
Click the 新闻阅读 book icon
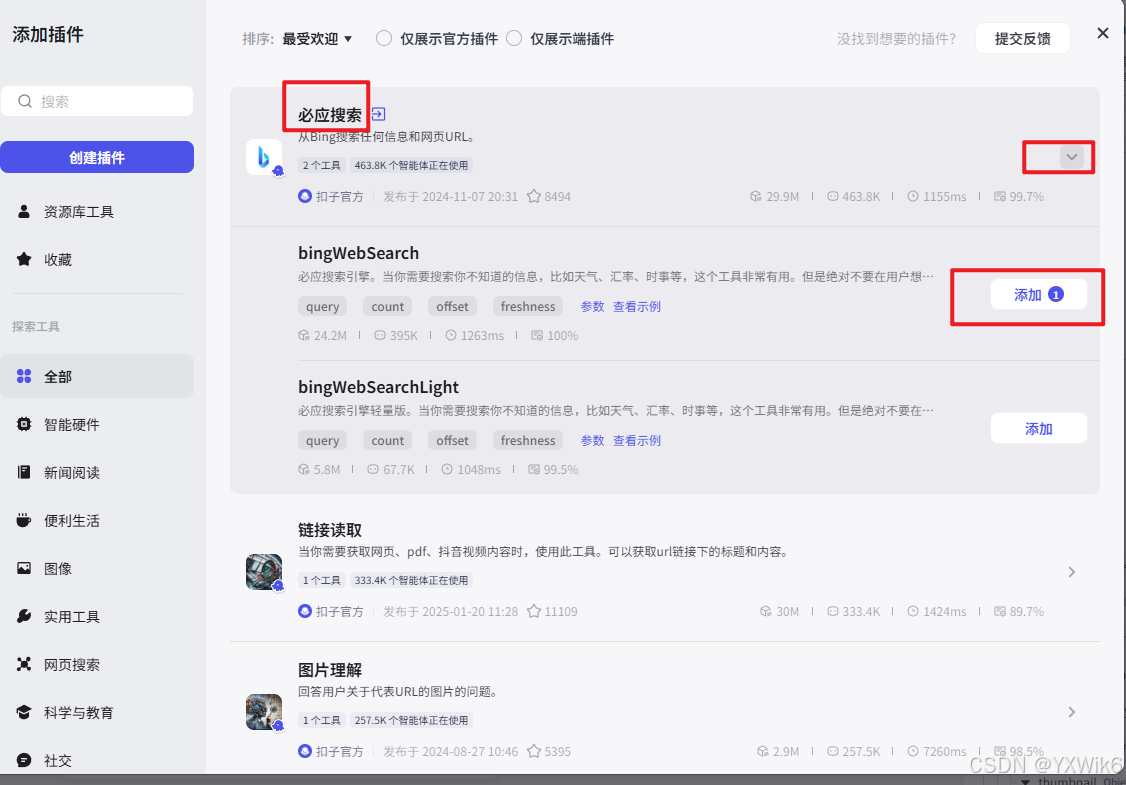click(24, 473)
